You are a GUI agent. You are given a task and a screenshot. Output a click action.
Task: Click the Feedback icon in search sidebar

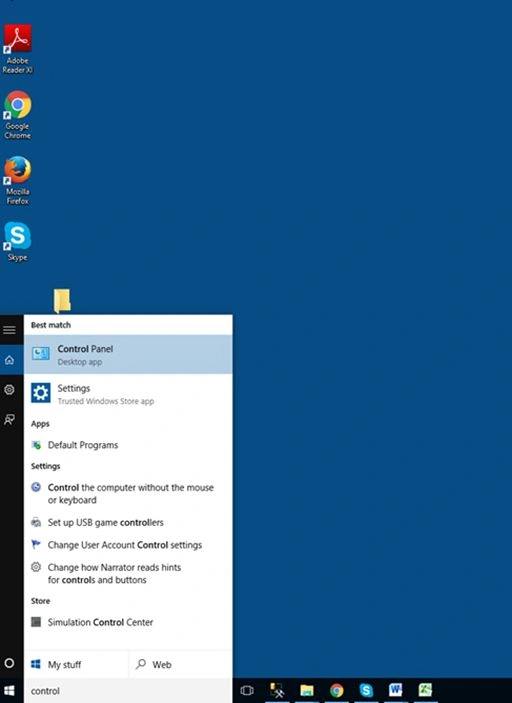point(9,420)
